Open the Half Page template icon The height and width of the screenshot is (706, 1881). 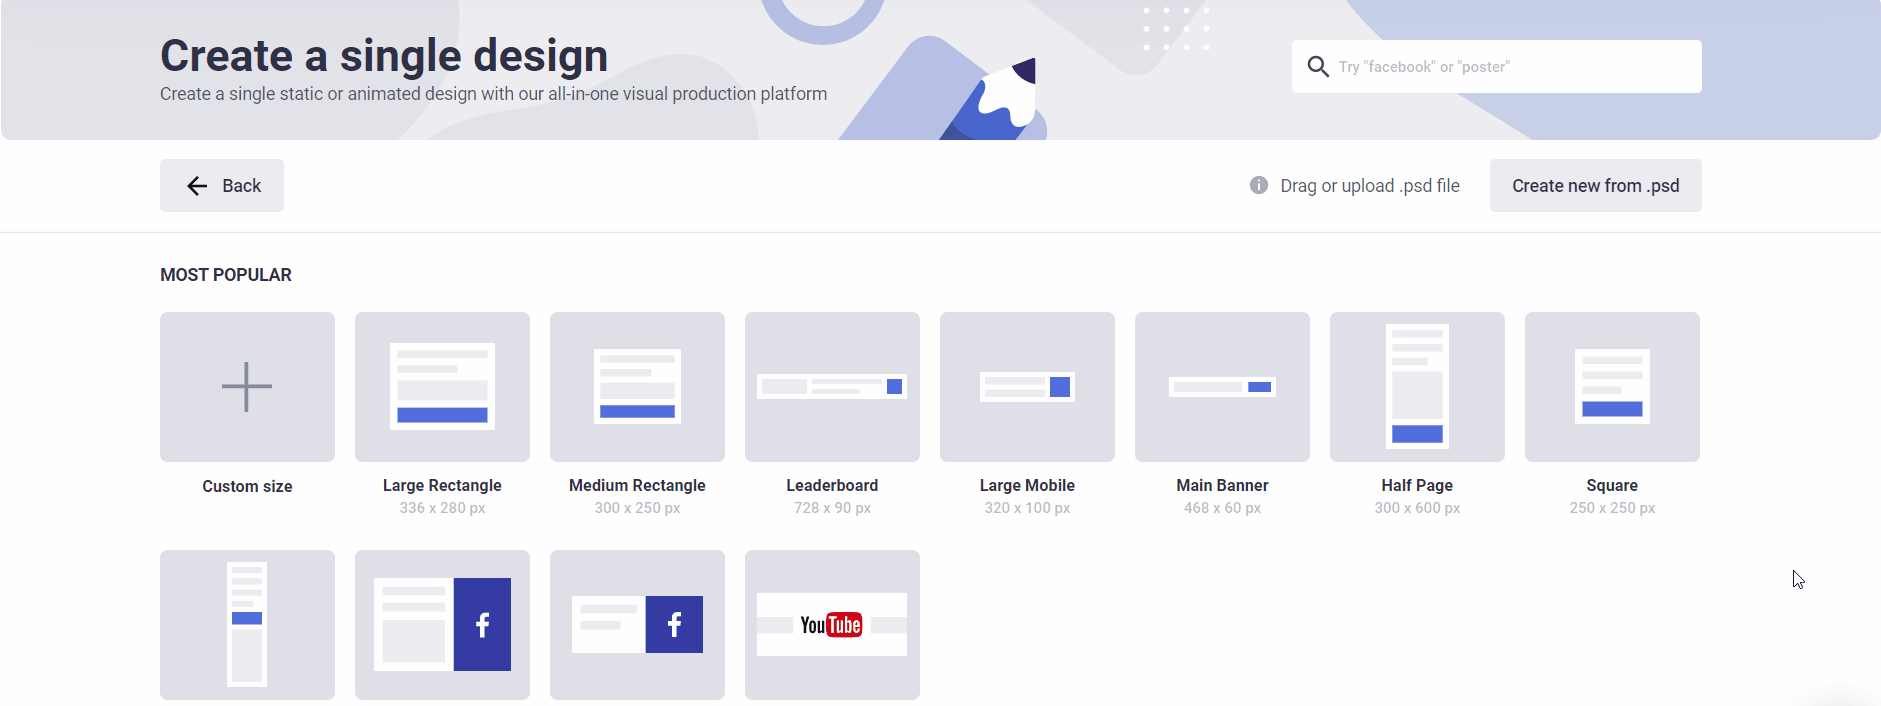[1417, 387]
